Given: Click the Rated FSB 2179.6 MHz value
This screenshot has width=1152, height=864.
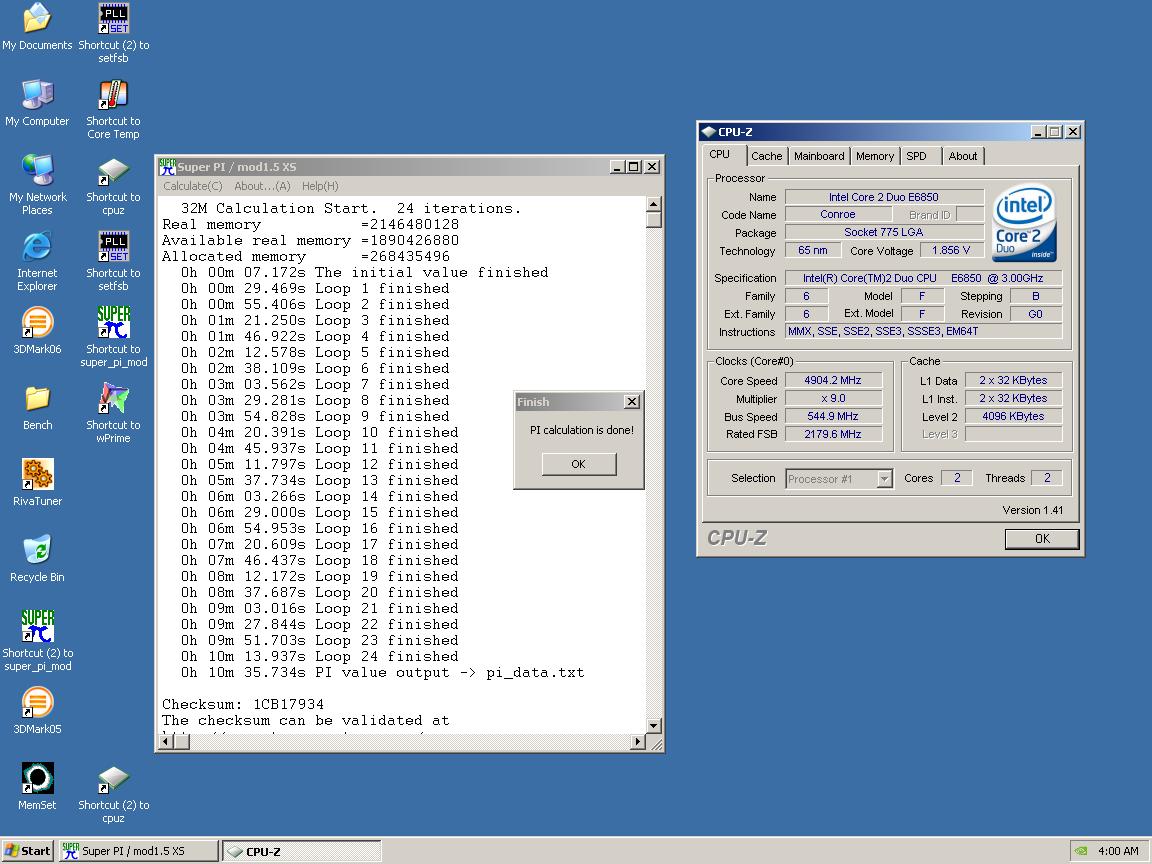Looking at the screenshot, I should [833, 434].
